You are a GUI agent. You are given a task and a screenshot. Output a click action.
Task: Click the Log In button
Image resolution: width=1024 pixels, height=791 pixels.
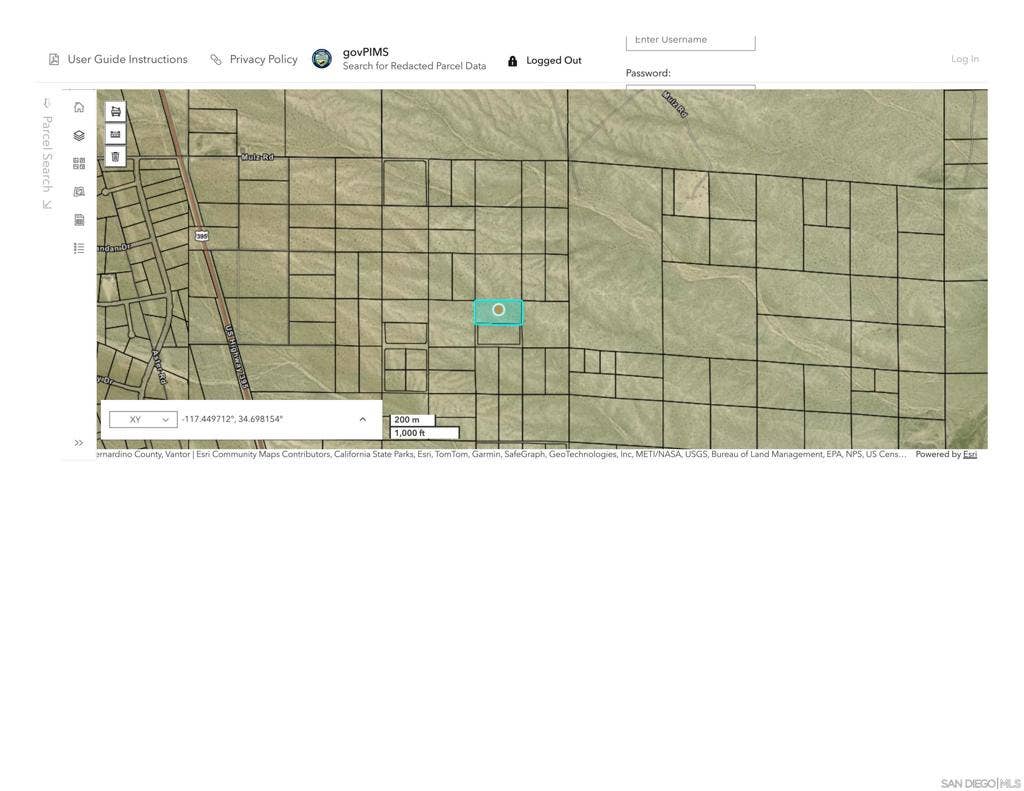[x=965, y=59]
